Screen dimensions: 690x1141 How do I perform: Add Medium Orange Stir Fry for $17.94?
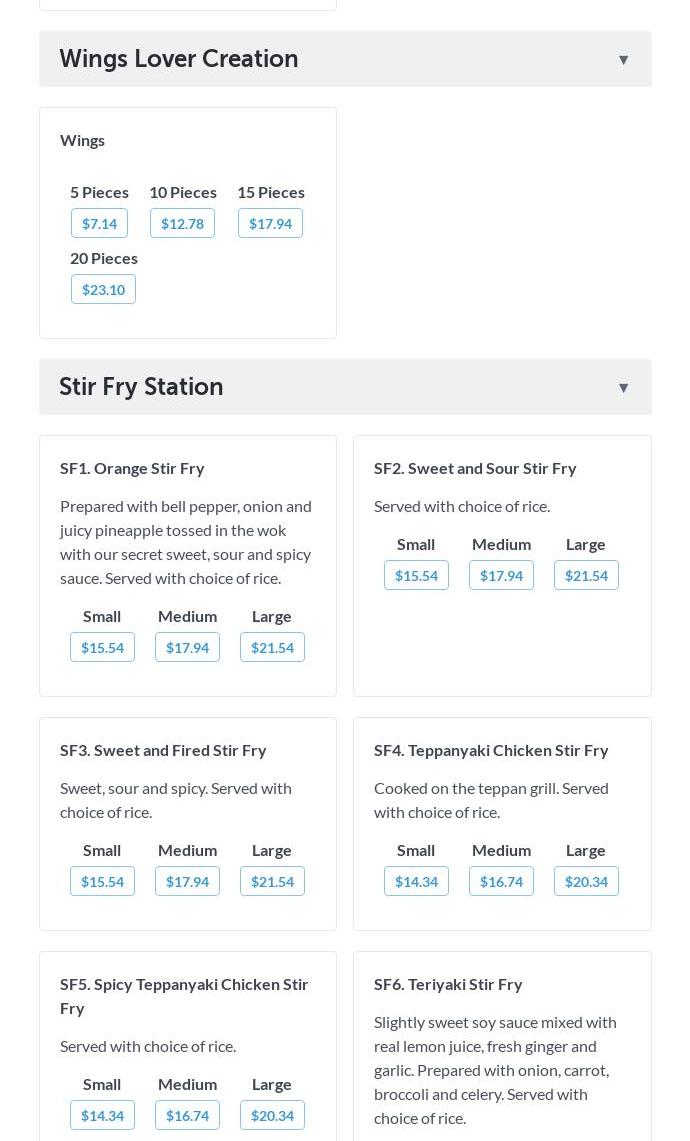point(187,648)
